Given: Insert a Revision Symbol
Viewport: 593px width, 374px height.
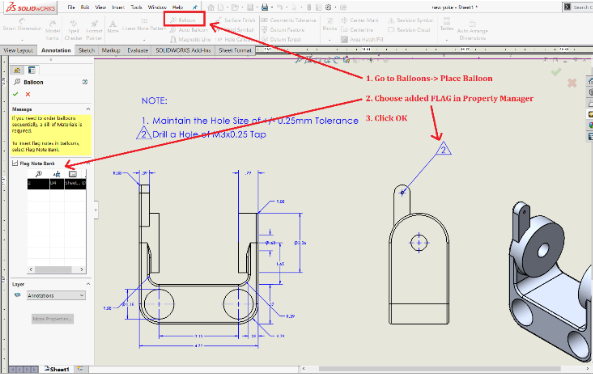Looking at the screenshot, I should pos(410,20).
